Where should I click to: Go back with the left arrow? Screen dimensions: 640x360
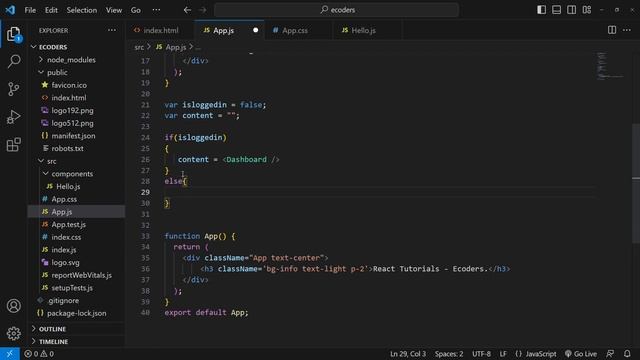click(x=187, y=10)
